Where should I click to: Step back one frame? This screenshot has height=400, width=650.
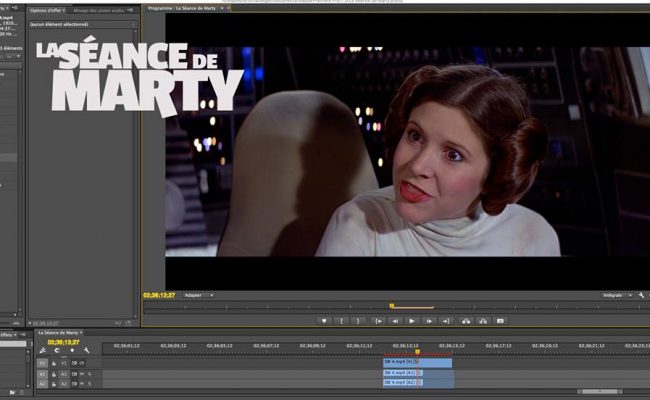click(x=394, y=321)
